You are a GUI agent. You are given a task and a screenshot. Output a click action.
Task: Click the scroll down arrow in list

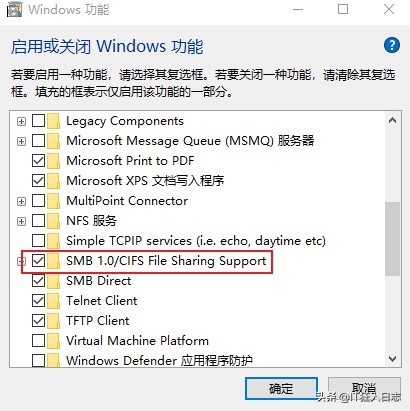[392, 359]
